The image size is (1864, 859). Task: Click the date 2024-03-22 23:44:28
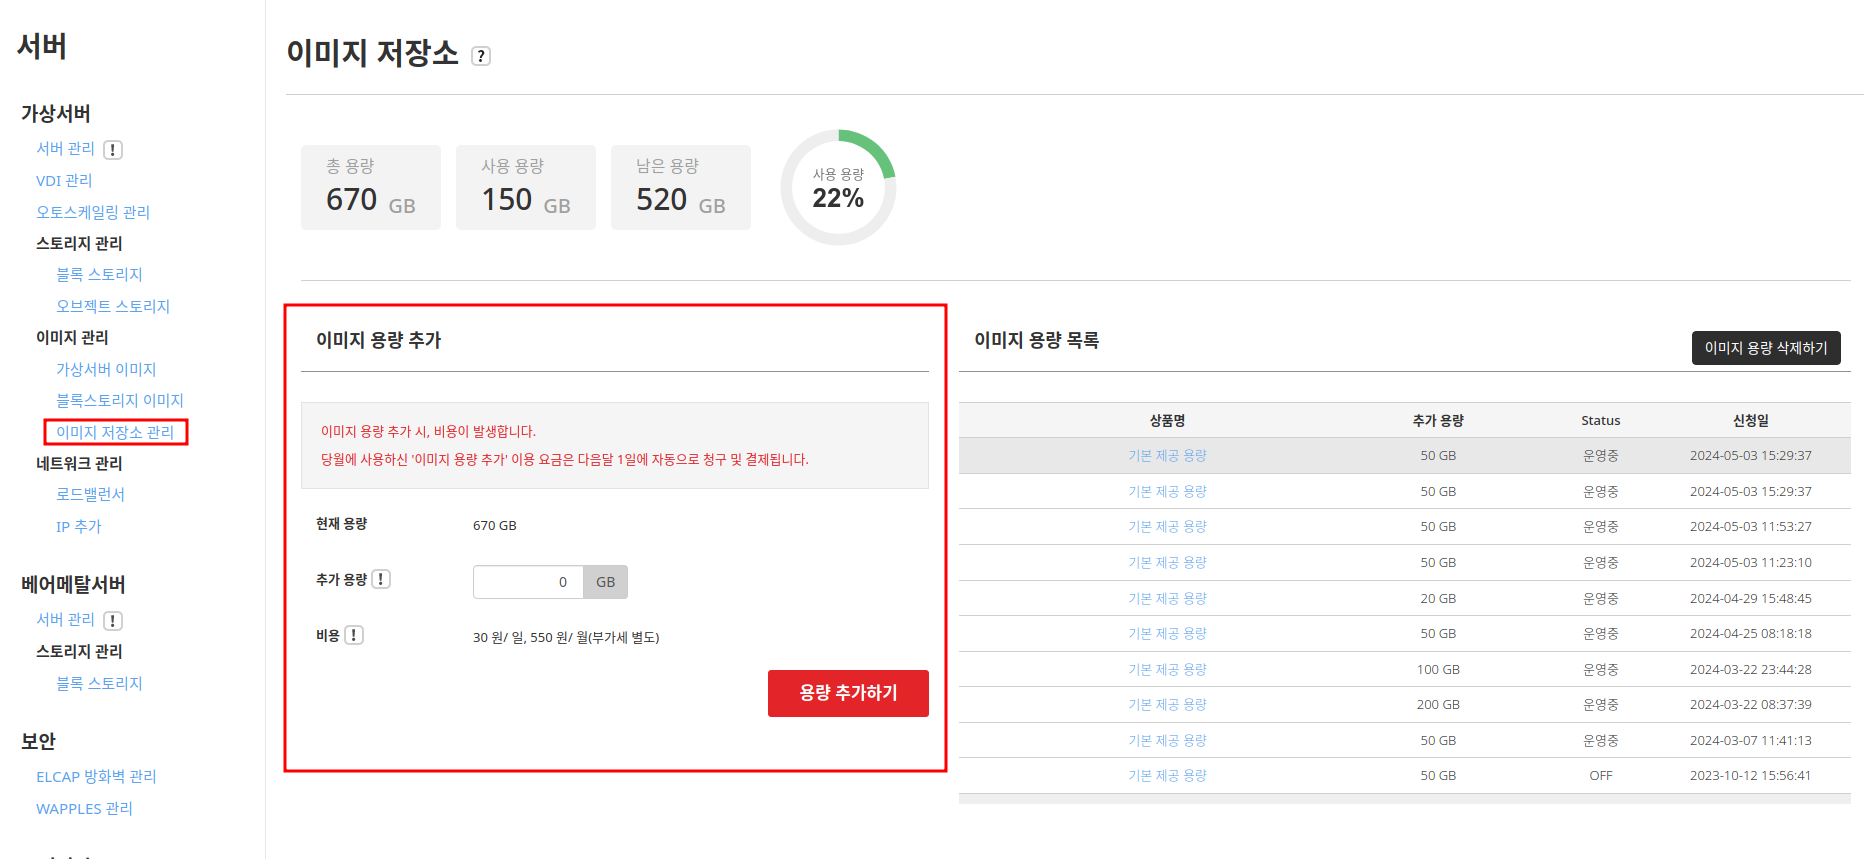tap(1750, 669)
